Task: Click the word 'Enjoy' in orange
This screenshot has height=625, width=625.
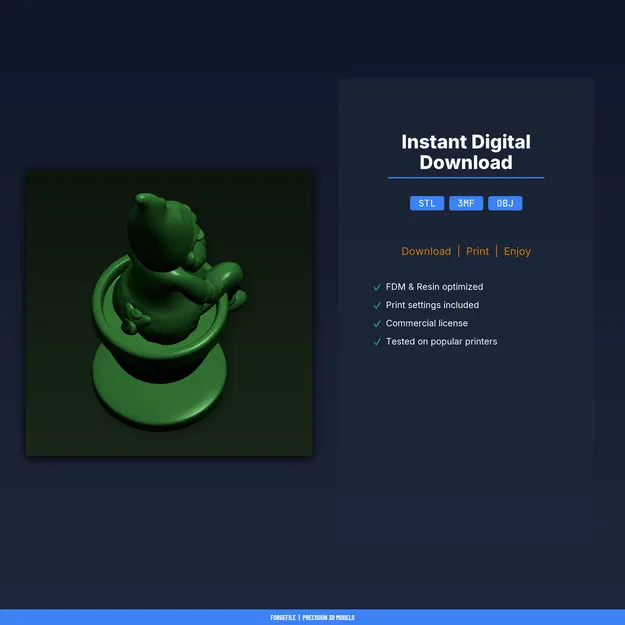Action: 517,252
